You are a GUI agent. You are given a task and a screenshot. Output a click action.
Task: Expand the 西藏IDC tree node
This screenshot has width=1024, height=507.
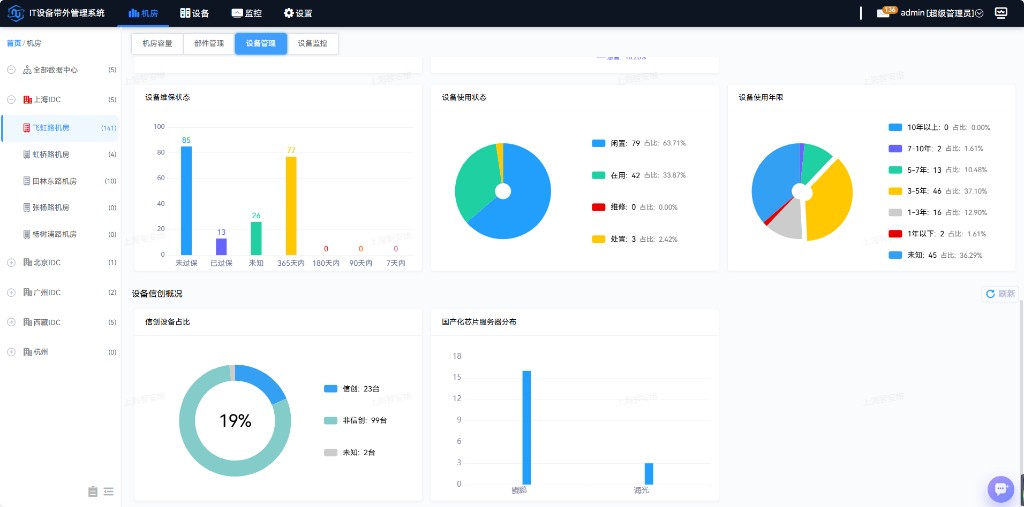tap(11, 322)
